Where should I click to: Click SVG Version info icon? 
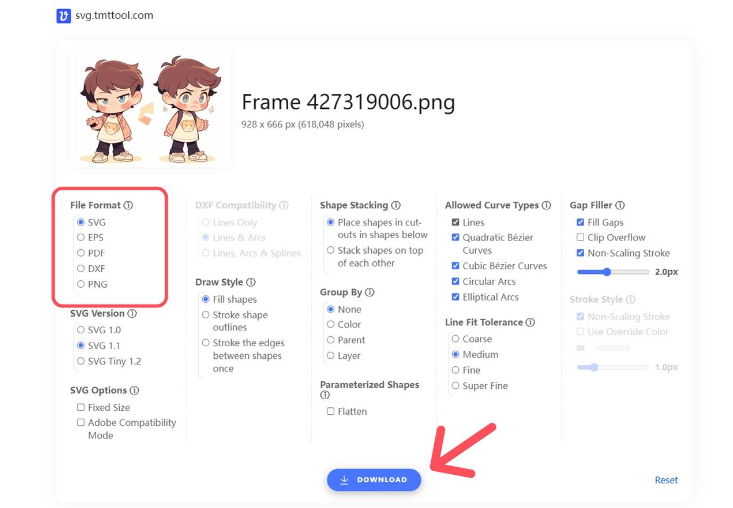click(132, 313)
